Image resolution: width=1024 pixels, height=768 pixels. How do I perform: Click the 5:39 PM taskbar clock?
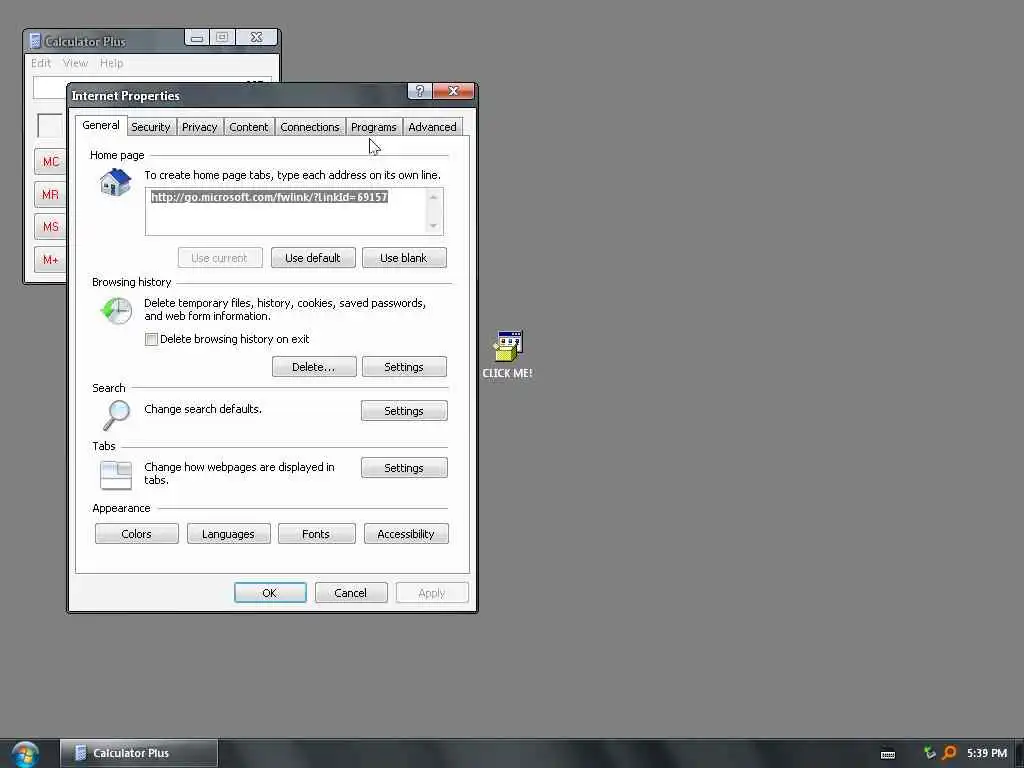987,753
